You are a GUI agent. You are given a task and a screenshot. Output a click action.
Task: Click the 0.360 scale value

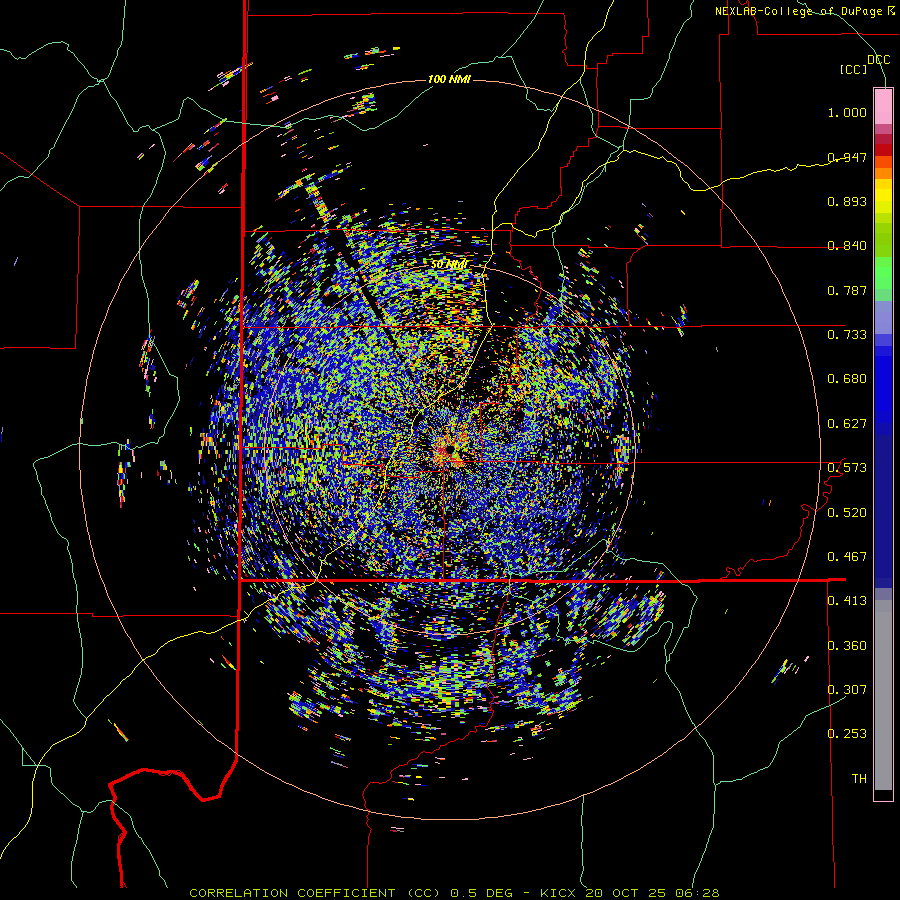[x=847, y=646]
